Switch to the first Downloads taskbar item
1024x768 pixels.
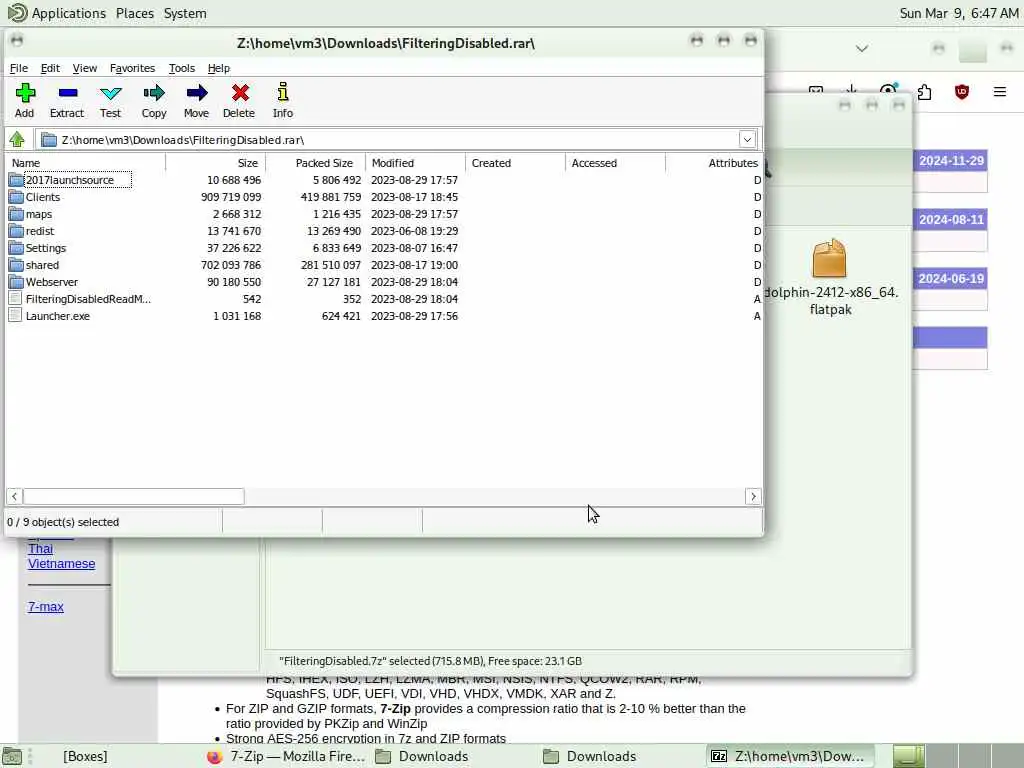422,756
